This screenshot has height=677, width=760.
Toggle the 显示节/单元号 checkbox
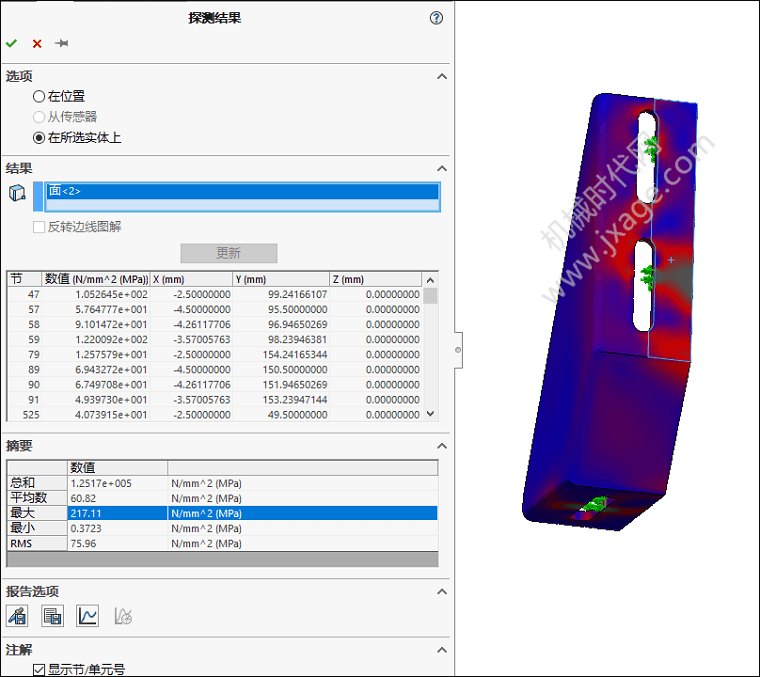pos(39,670)
